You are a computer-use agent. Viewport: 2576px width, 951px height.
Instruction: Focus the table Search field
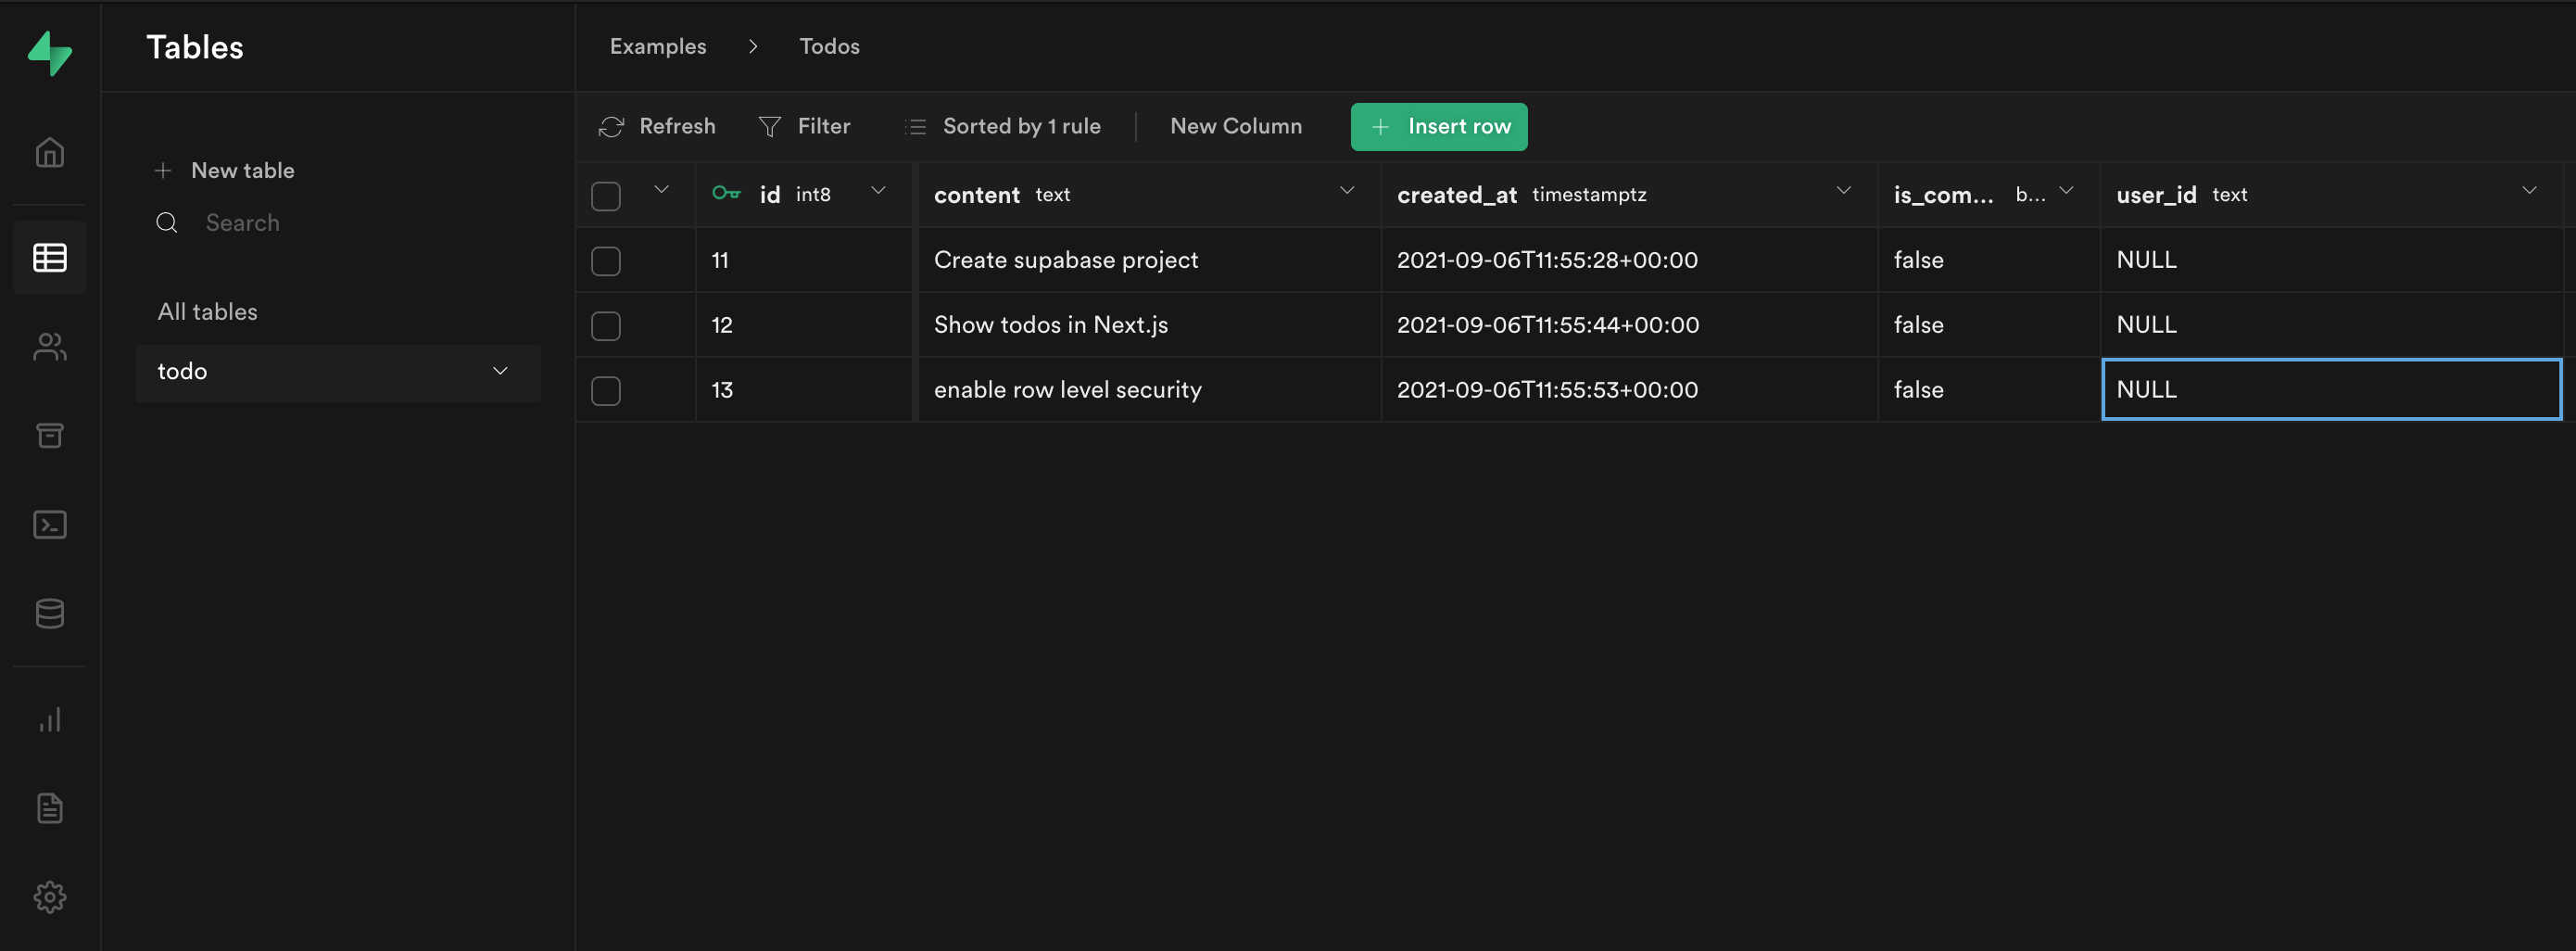(x=340, y=223)
